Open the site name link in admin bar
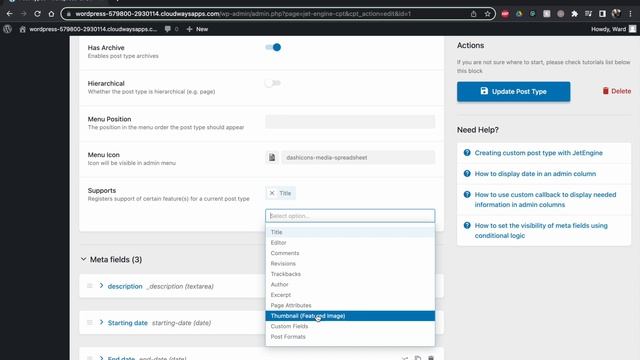Viewport: 640px width, 360px height. coord(88,29)
